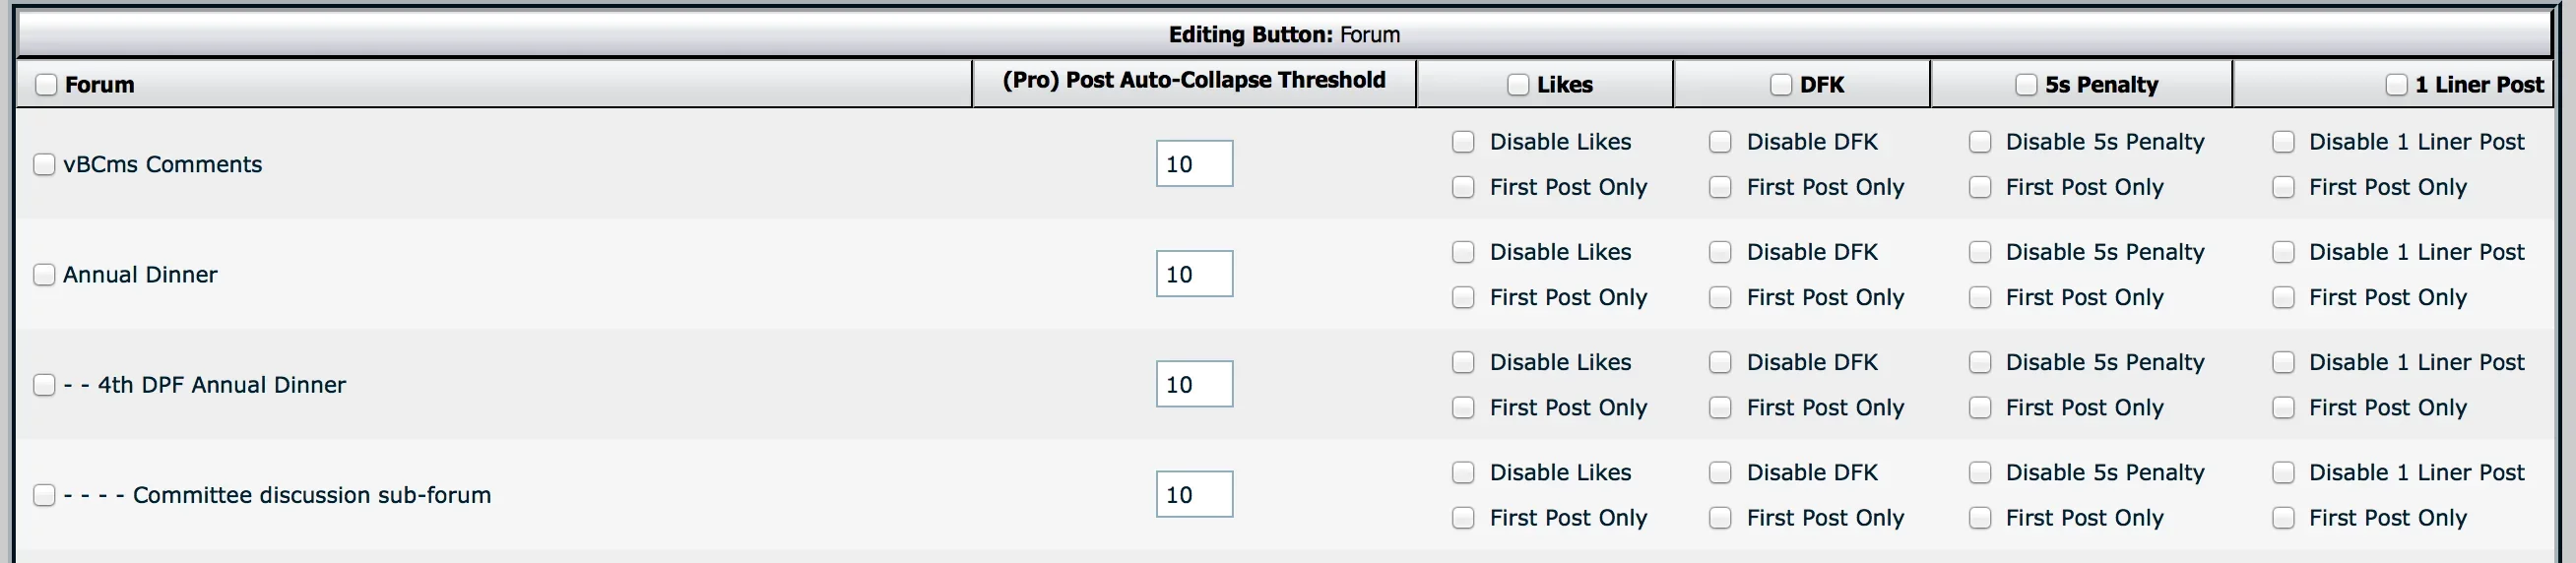Screen dimensions: 2576x563
Task: Select the 4th DPF Annual Dinner checkbox
Action: tap(44, 385)
